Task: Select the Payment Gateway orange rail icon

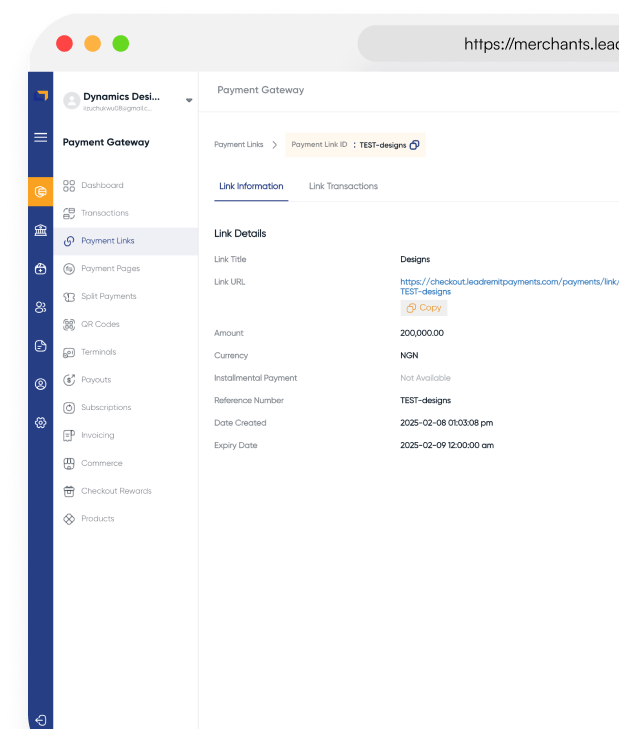Action: coord(41,191)
